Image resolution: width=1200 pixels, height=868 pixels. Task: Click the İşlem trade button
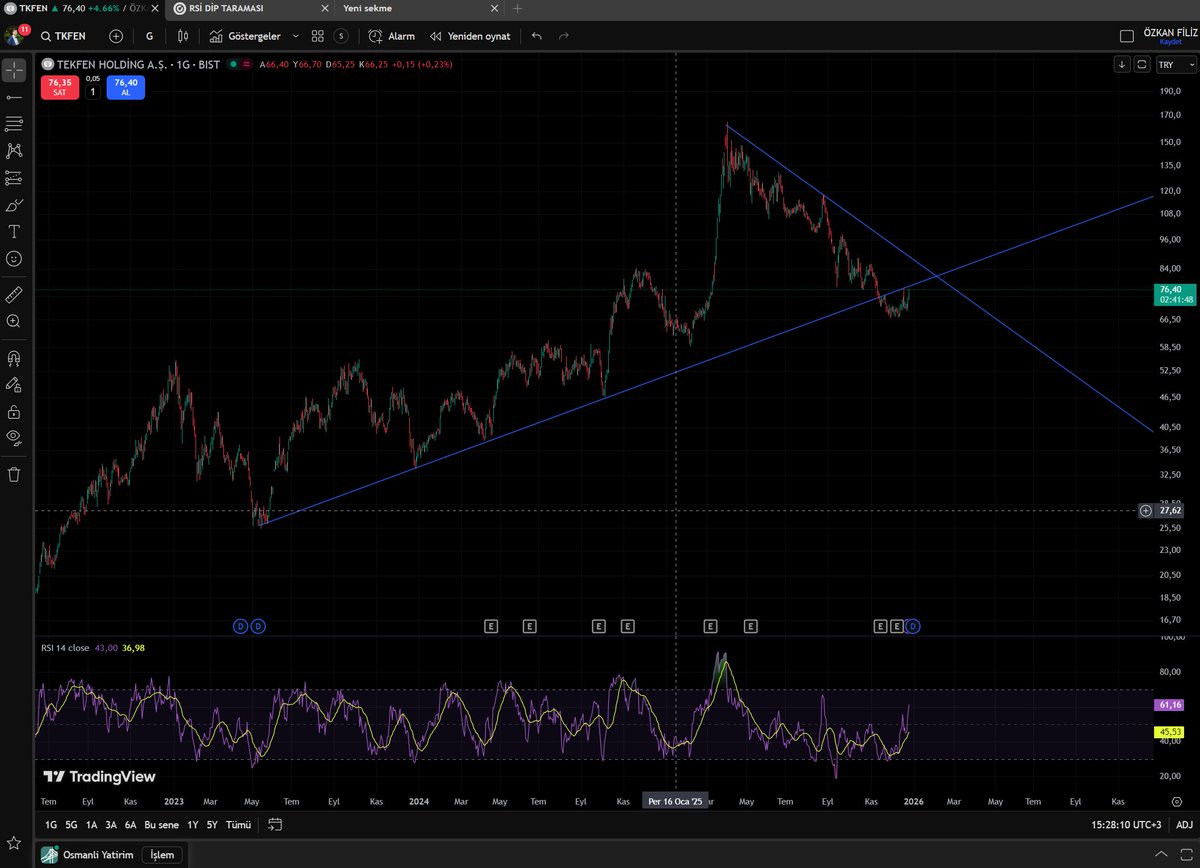(x=162, y=854)
